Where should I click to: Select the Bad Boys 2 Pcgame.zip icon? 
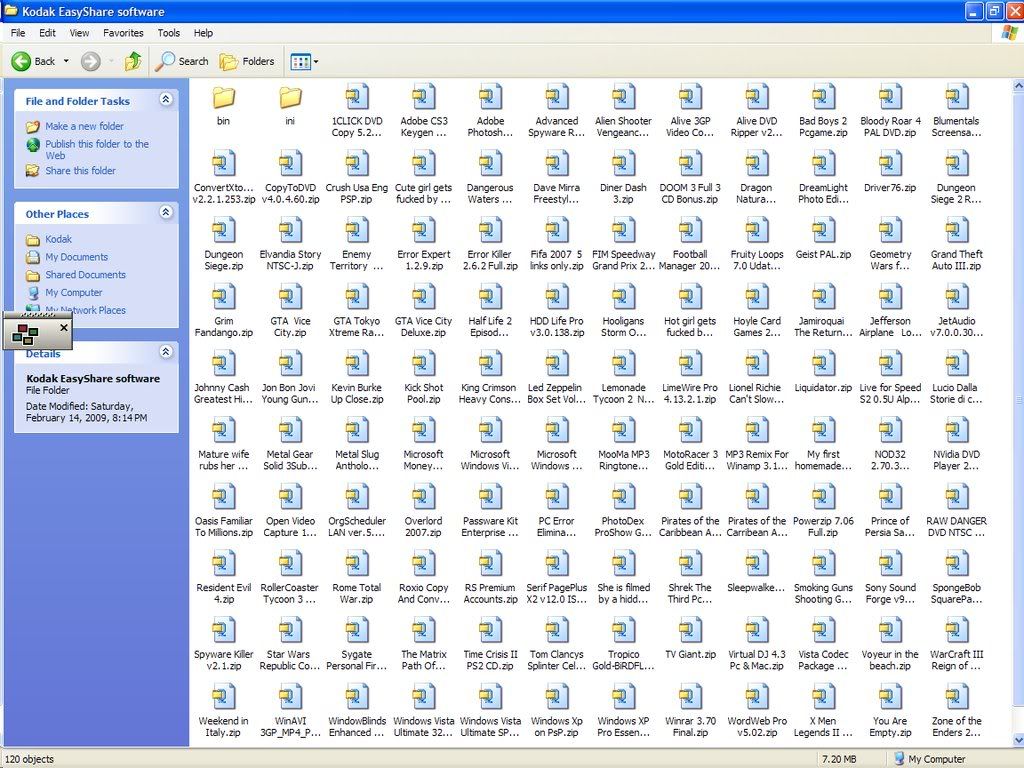[823, 97]
